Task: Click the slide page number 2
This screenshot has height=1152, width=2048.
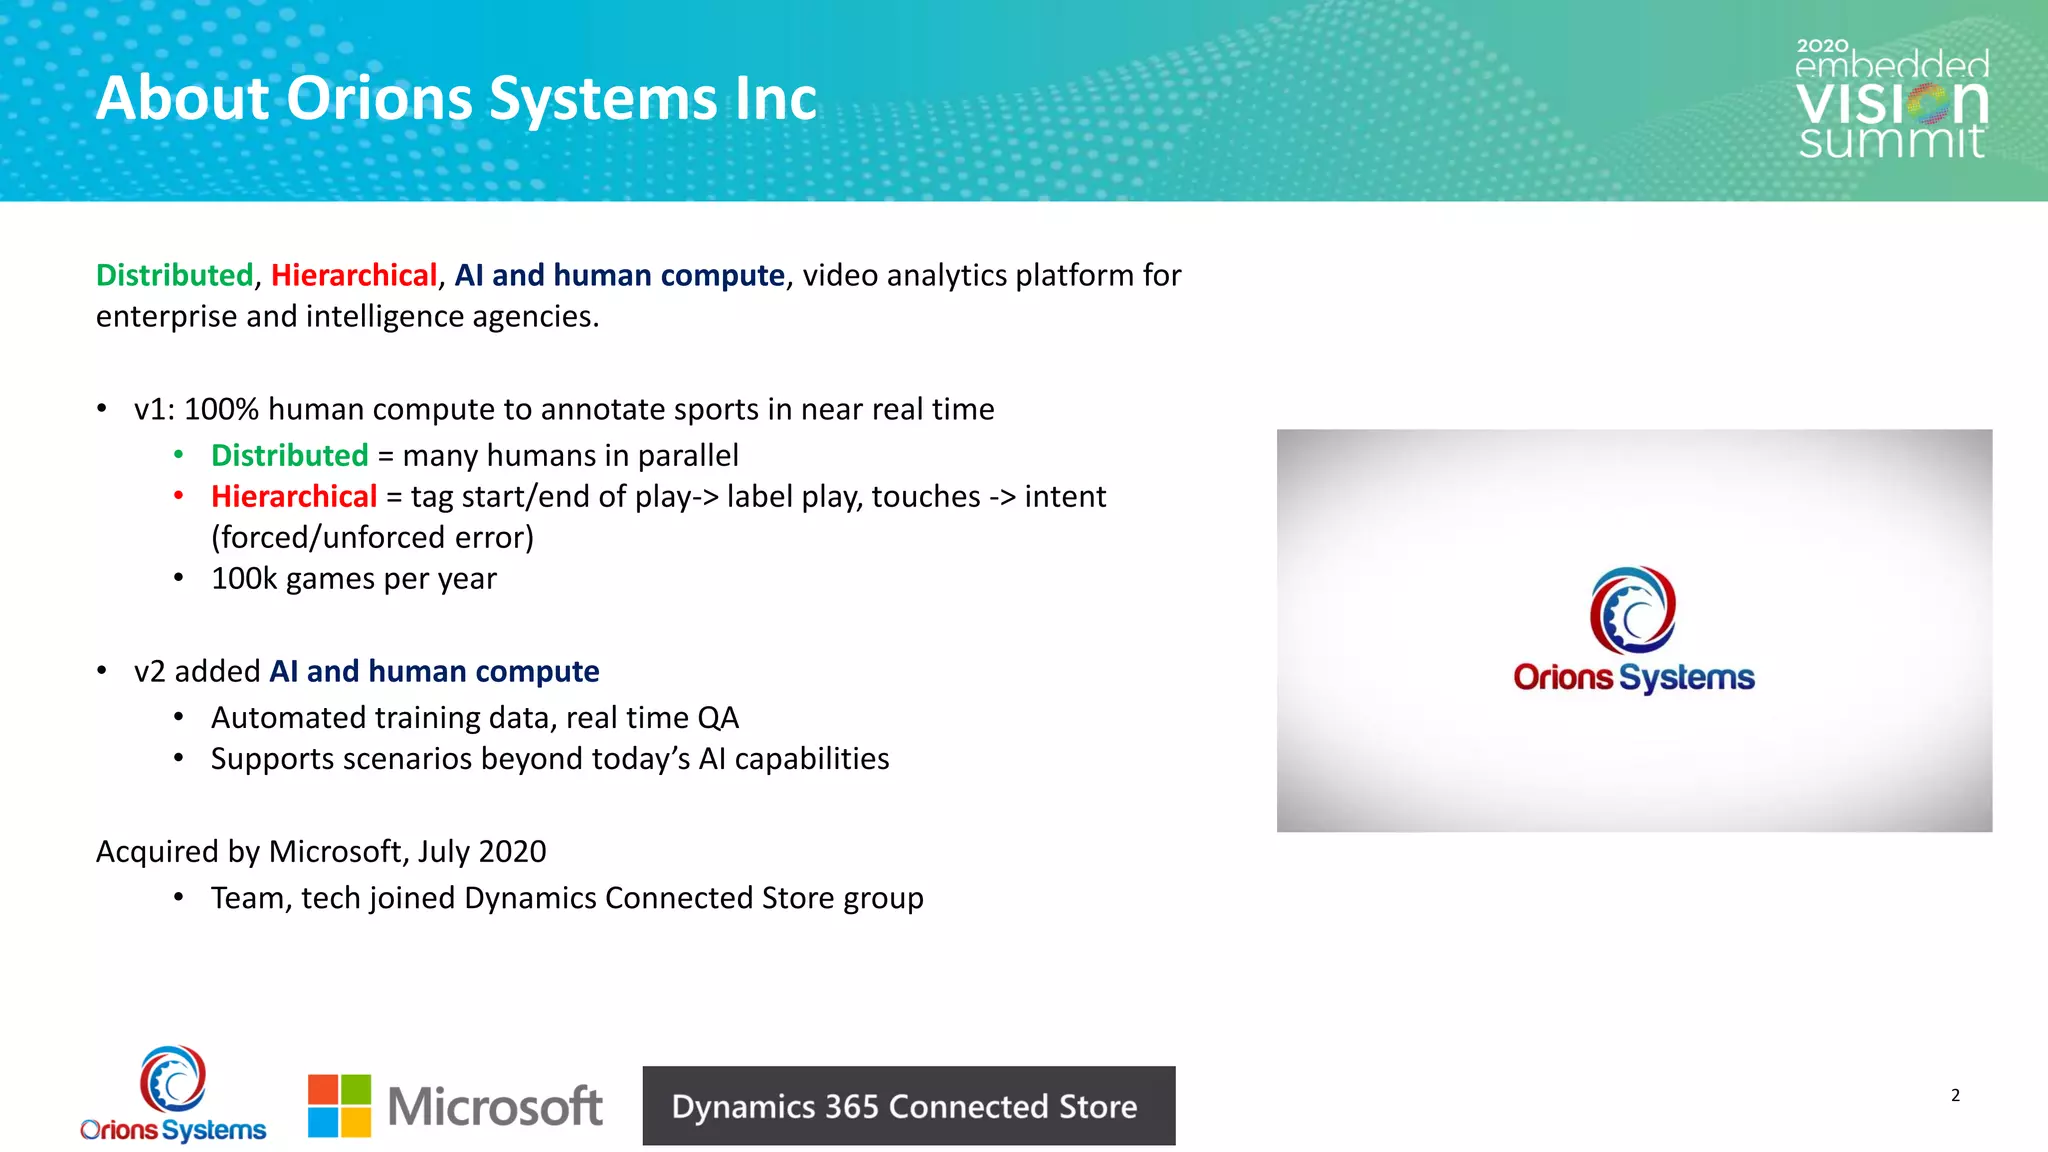Action: pos(1955,1095)
